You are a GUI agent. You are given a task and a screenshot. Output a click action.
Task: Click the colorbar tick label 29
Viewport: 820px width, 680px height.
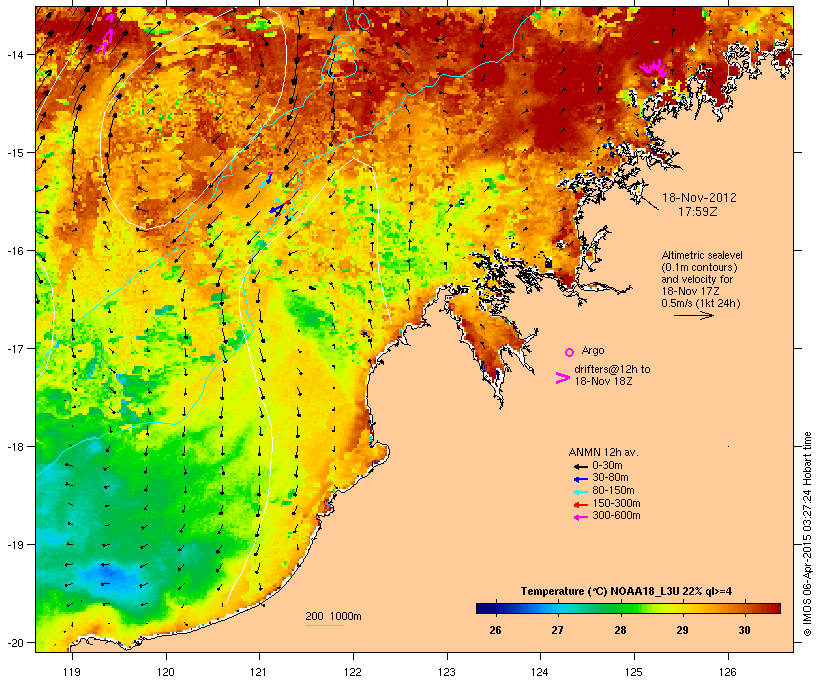point(682,630)
